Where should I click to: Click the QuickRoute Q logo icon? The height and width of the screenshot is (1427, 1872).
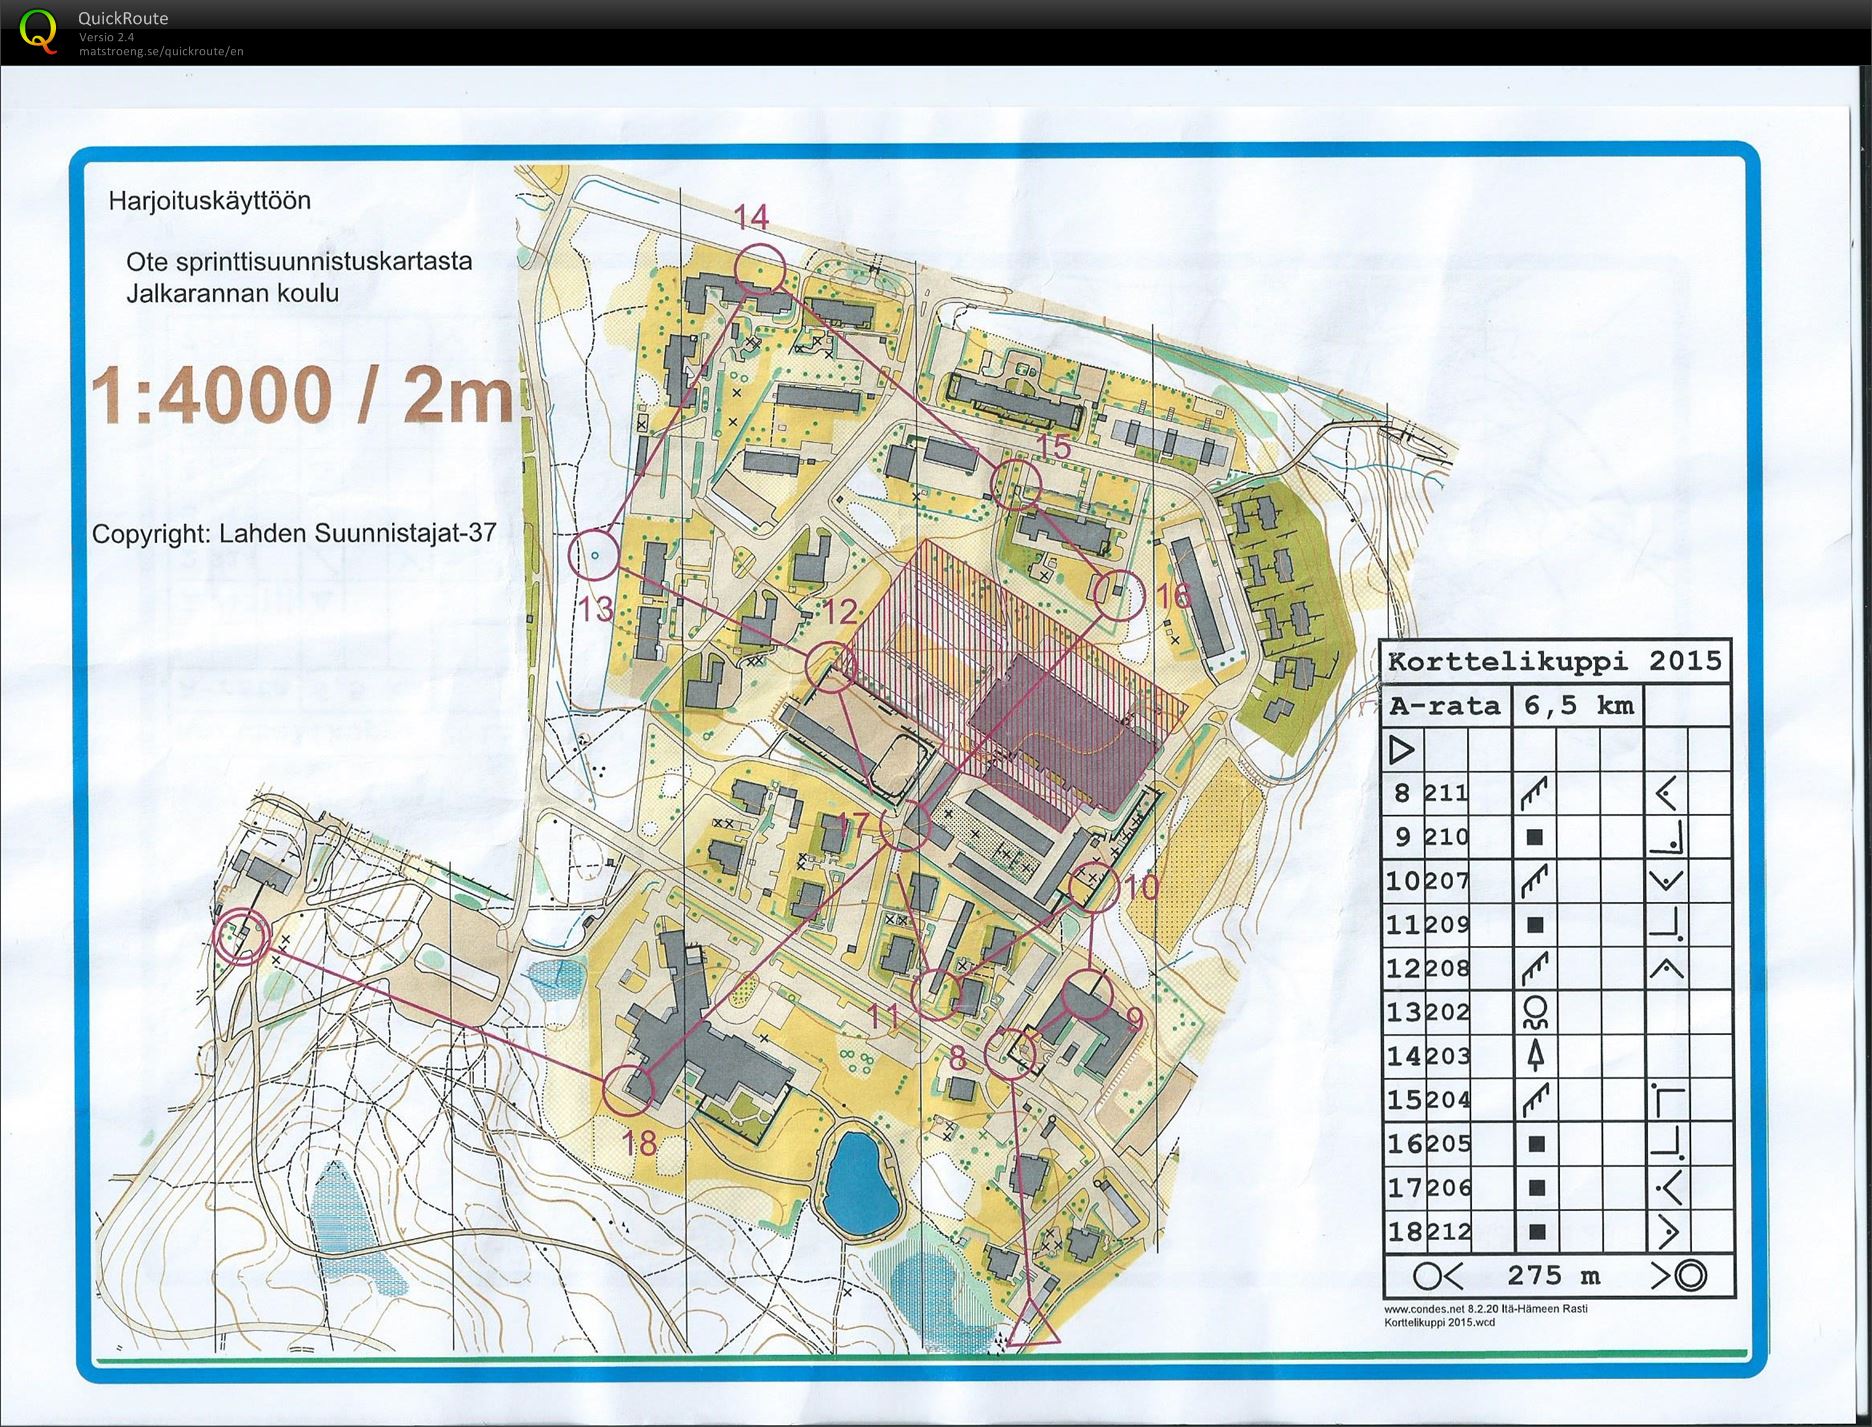(38, 30)
